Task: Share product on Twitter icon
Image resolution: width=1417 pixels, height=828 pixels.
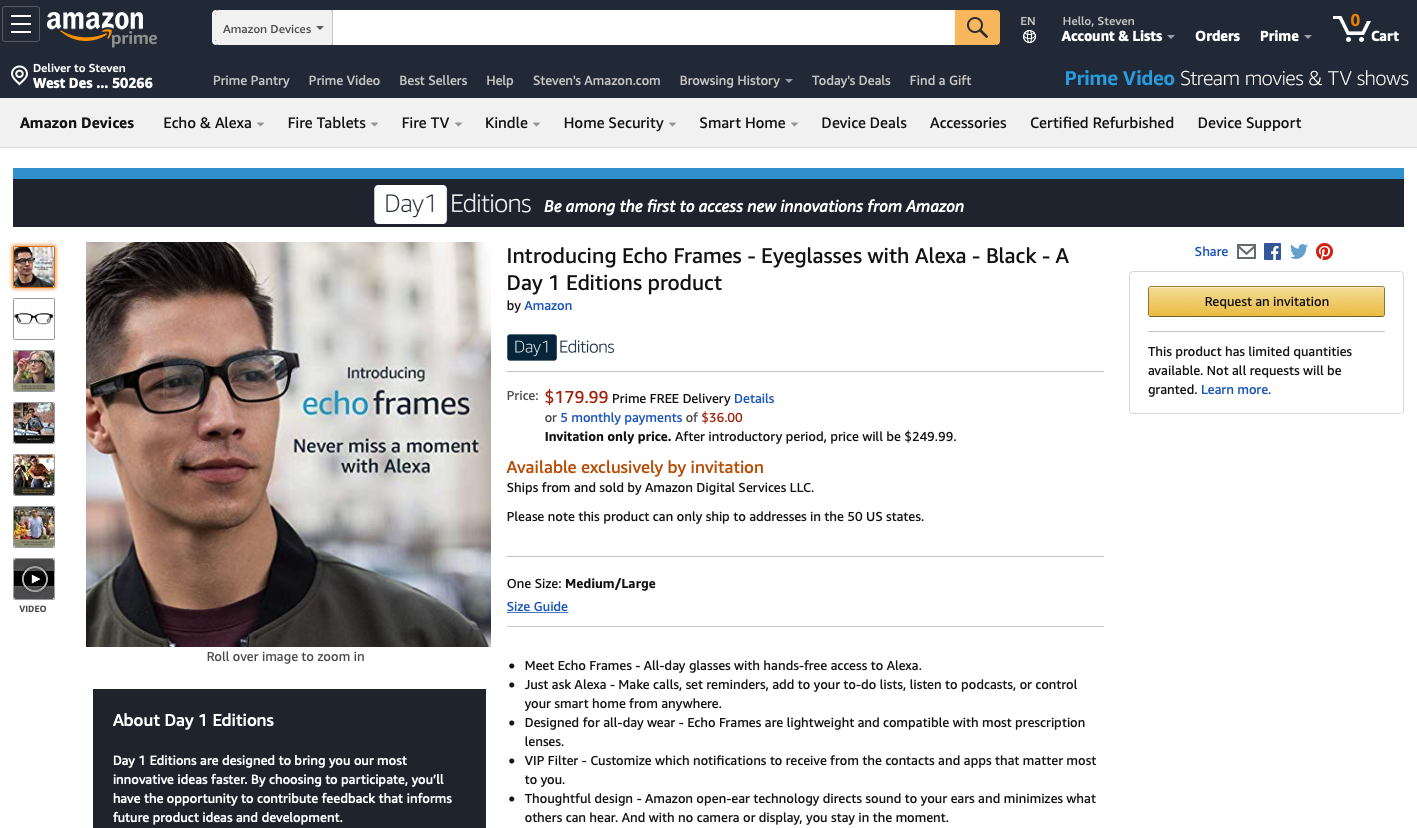Action: pos(1298,252)
